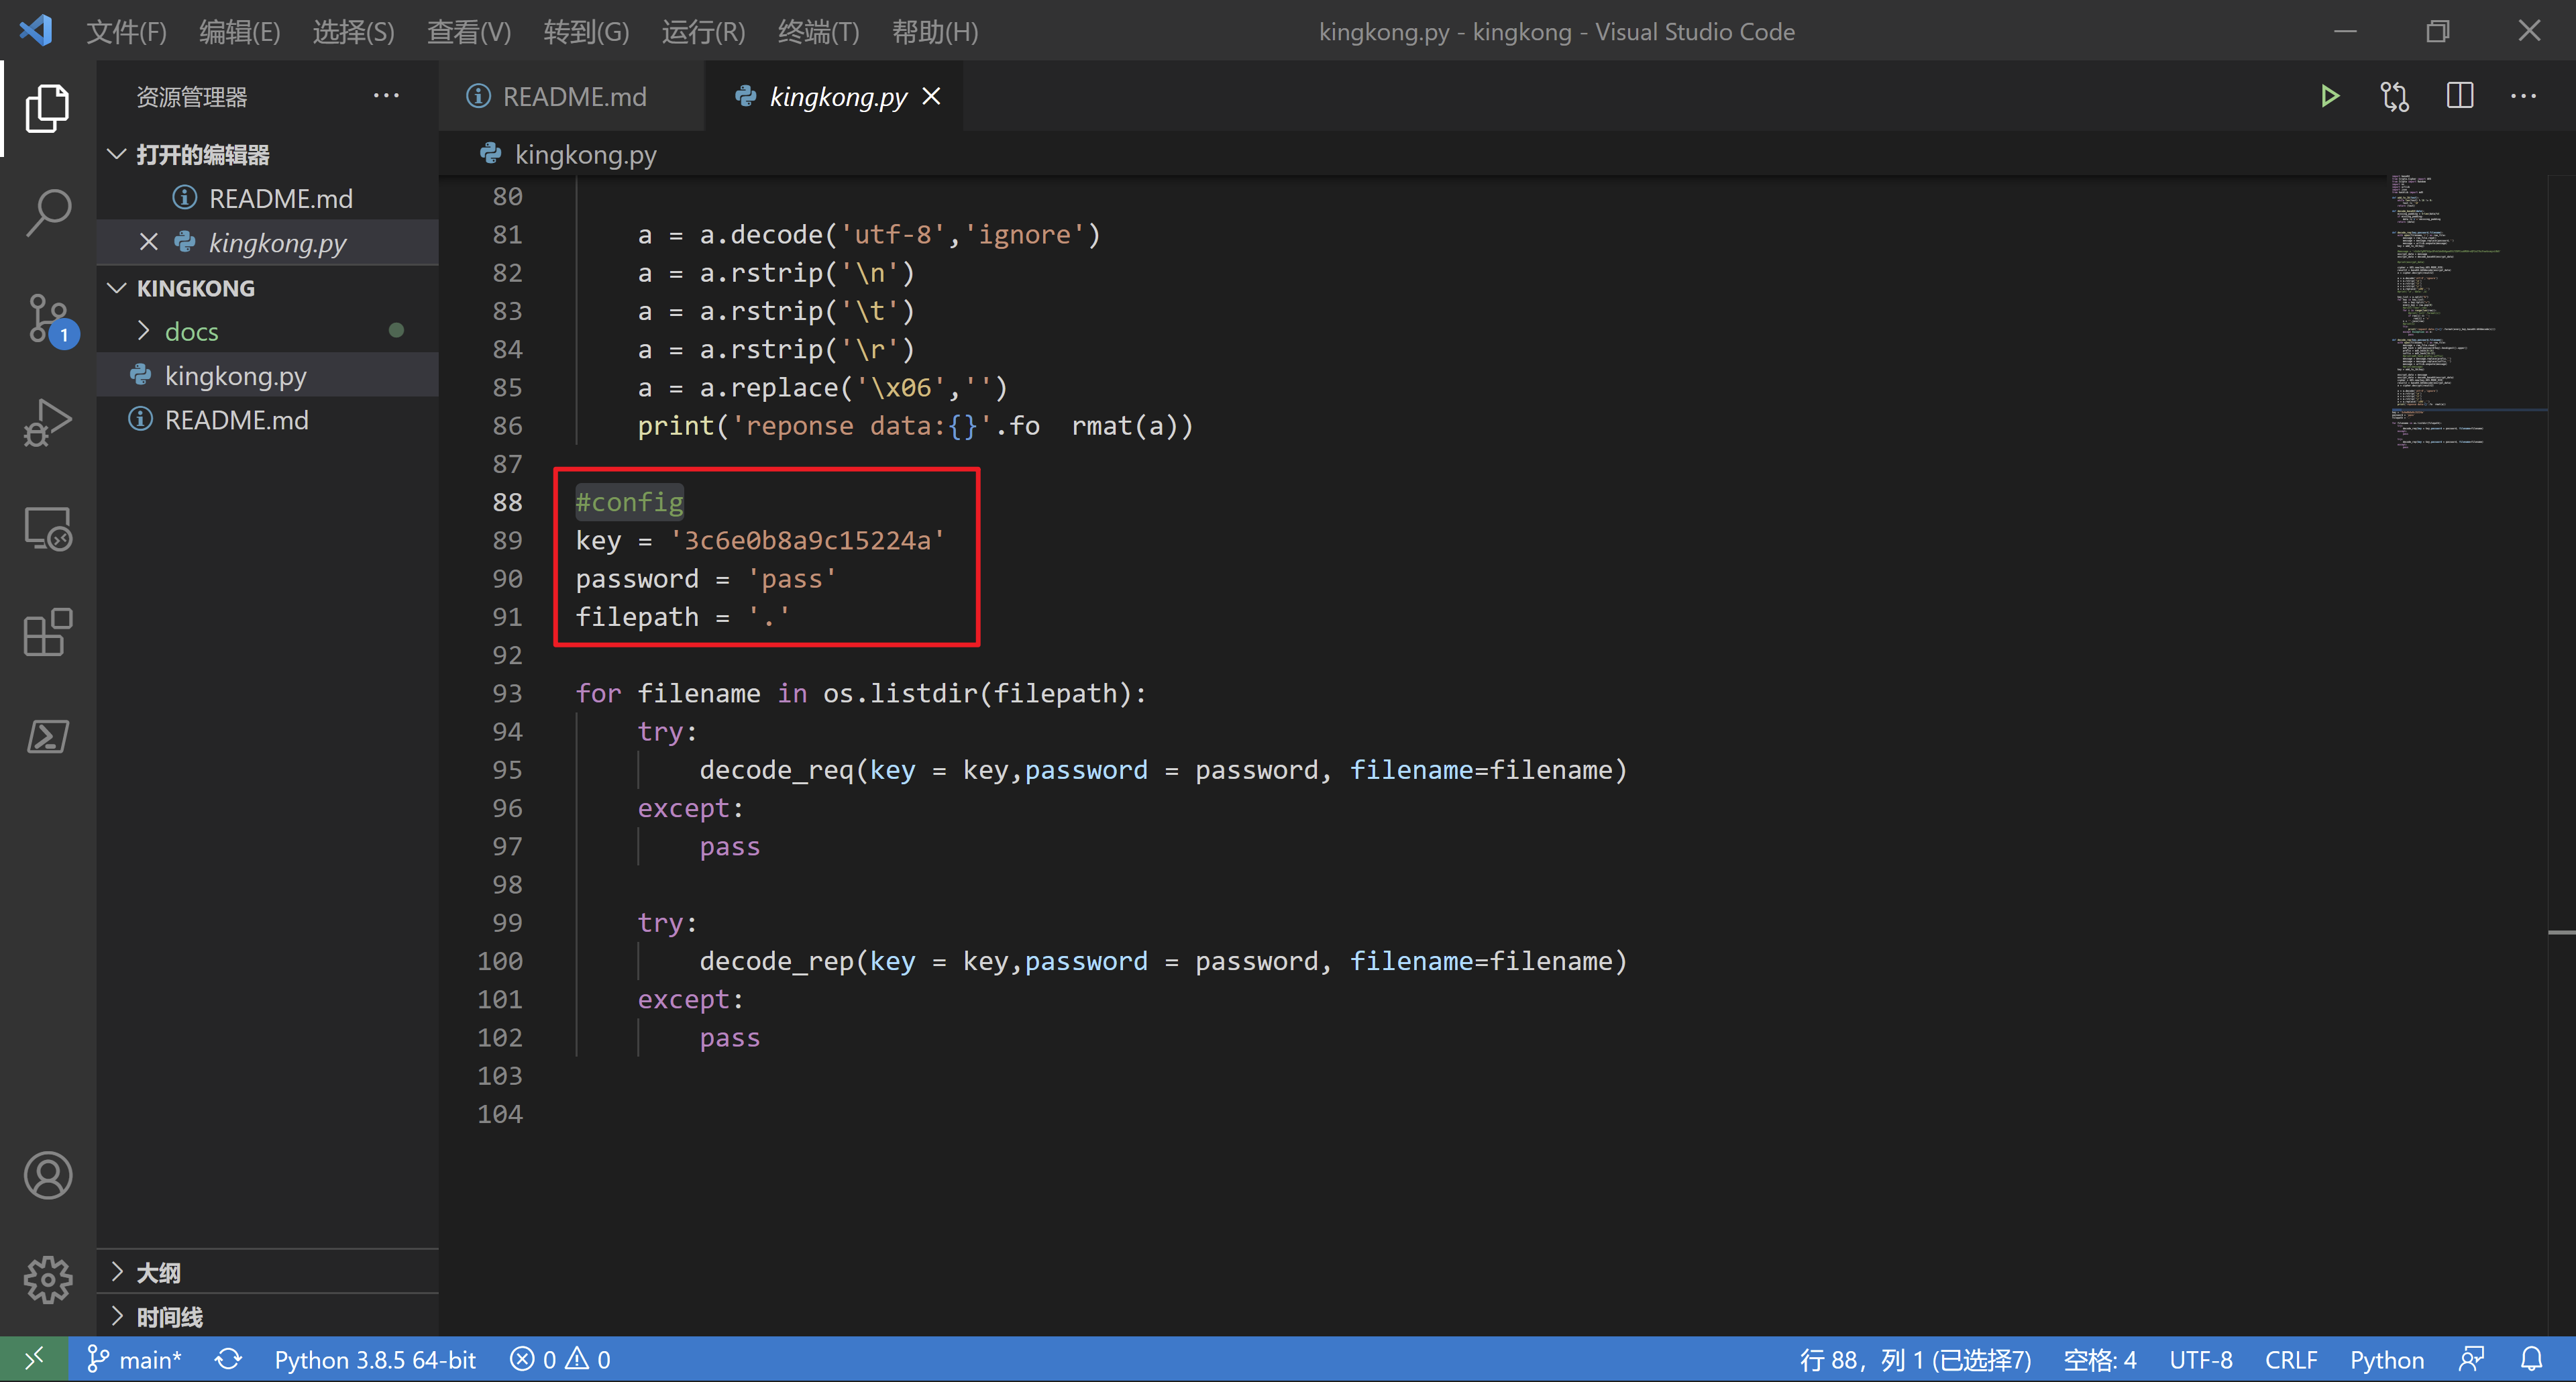Click main* git branch in status bar

[x=134, y=1359]
